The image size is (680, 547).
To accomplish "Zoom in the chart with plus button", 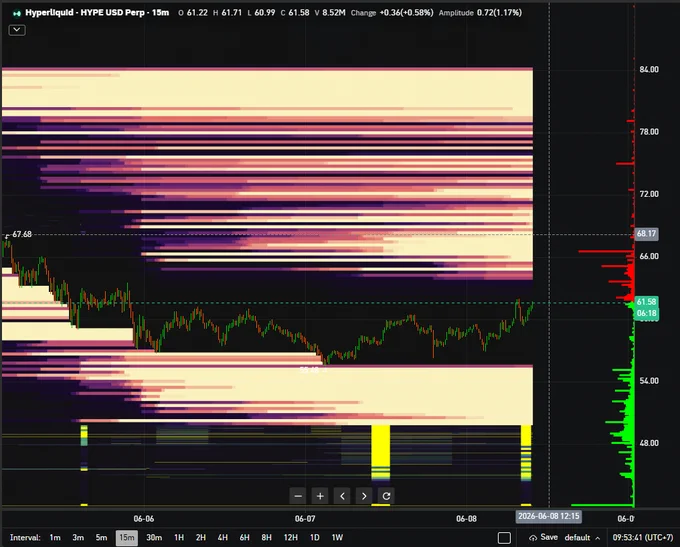I will 320,496.
